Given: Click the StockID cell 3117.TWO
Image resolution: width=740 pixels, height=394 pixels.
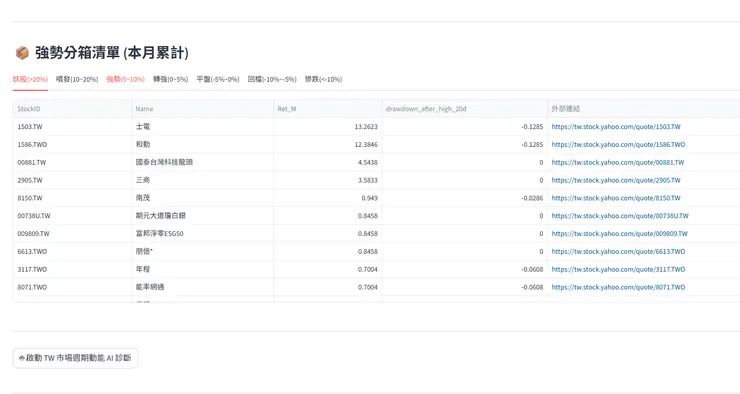Looking at the screenshot, I should pyautogui.click(x=72, y=269).
